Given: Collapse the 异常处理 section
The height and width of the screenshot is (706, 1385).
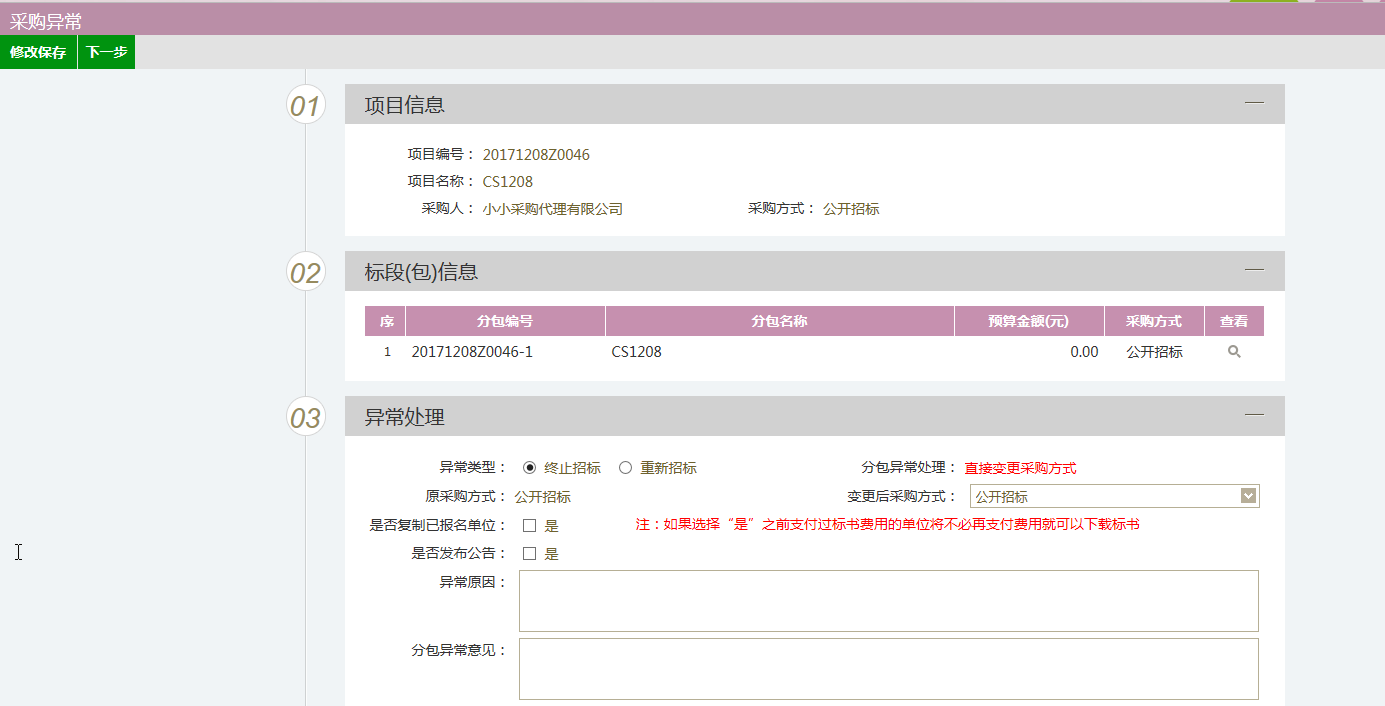Looking at the screenshot, I should 1254,415.
